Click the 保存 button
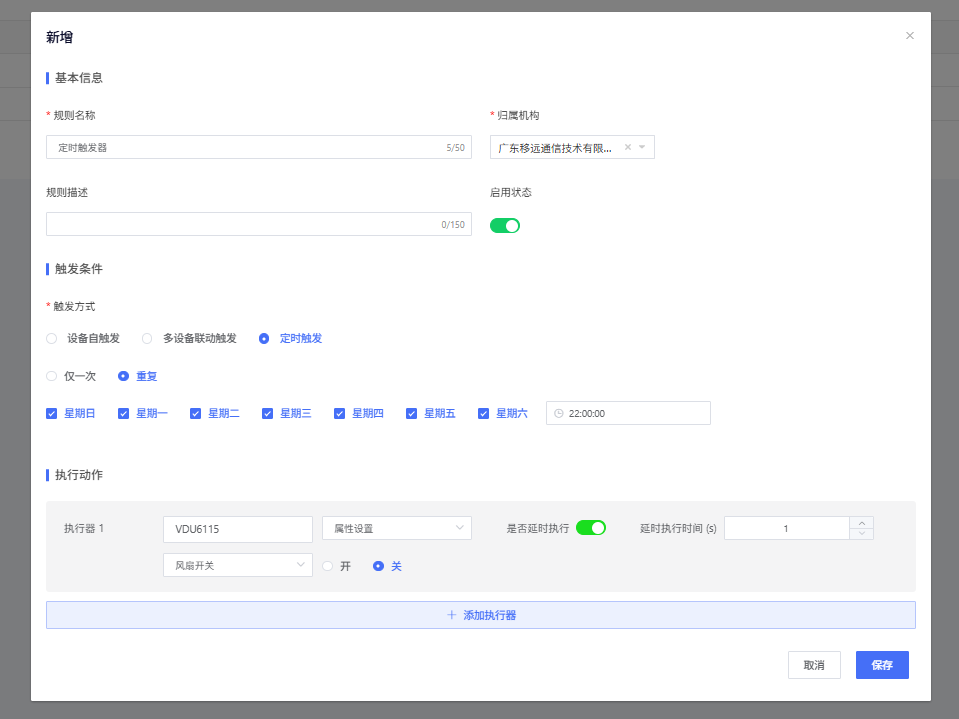Screen dimensions: 959x719 tap(881, 665)
